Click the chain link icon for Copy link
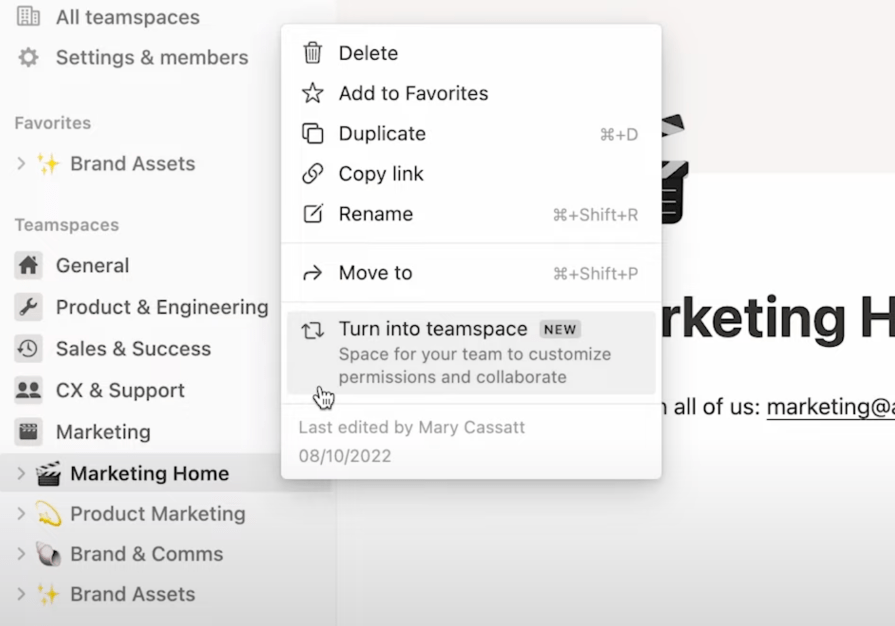Screen dimensions: 895x626 (x=313, y=173)
